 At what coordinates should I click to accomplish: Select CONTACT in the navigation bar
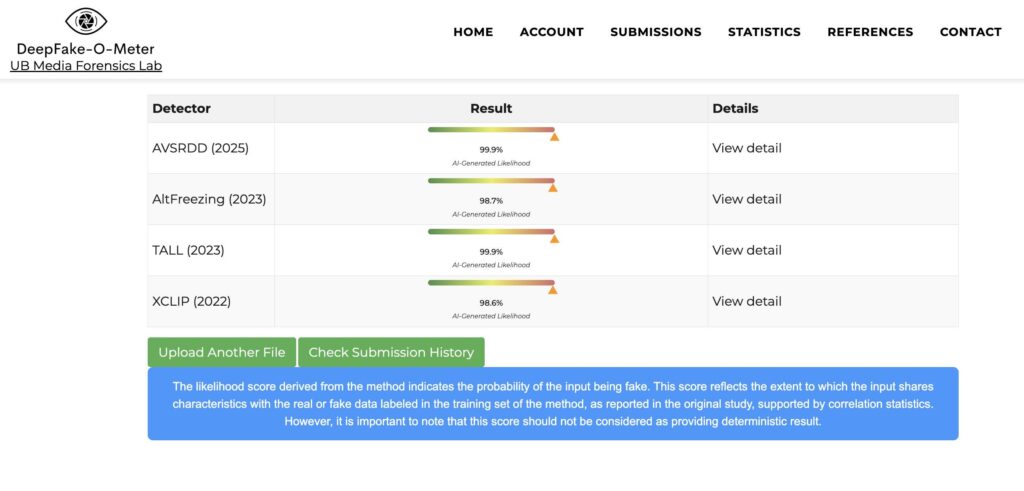[970, 32]
